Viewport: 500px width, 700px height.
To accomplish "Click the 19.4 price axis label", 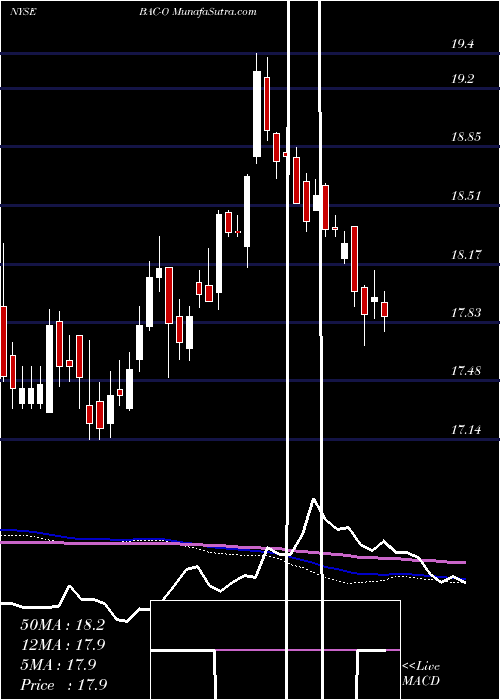I will coord(462,44).
